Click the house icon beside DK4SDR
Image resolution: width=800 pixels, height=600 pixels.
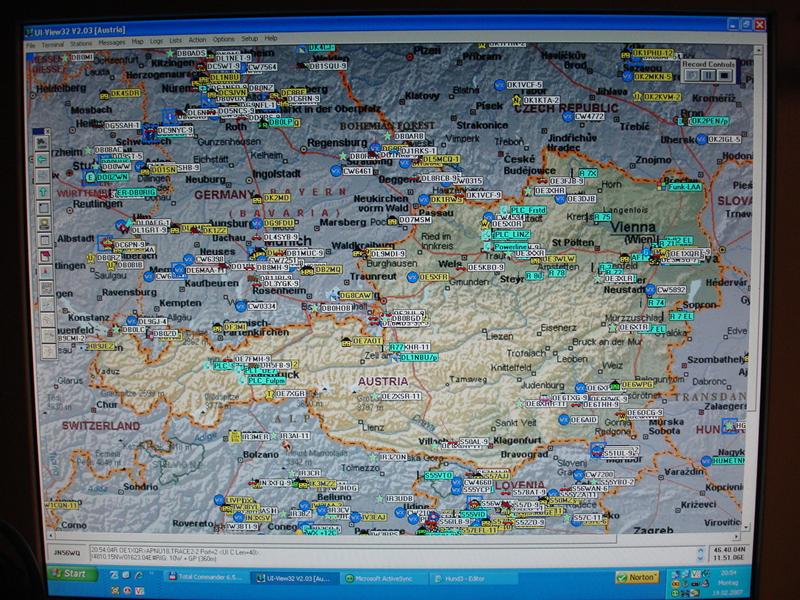[x=105, y=94]
